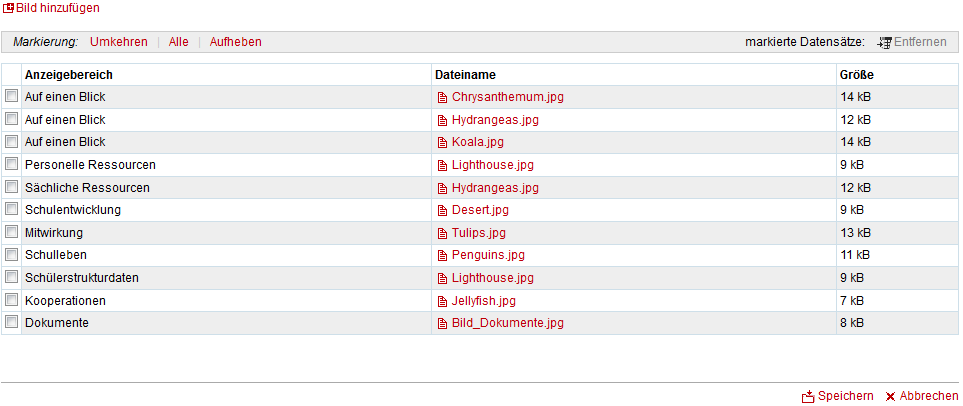
Task: Click the Größe column header
Action: point(856,75)
